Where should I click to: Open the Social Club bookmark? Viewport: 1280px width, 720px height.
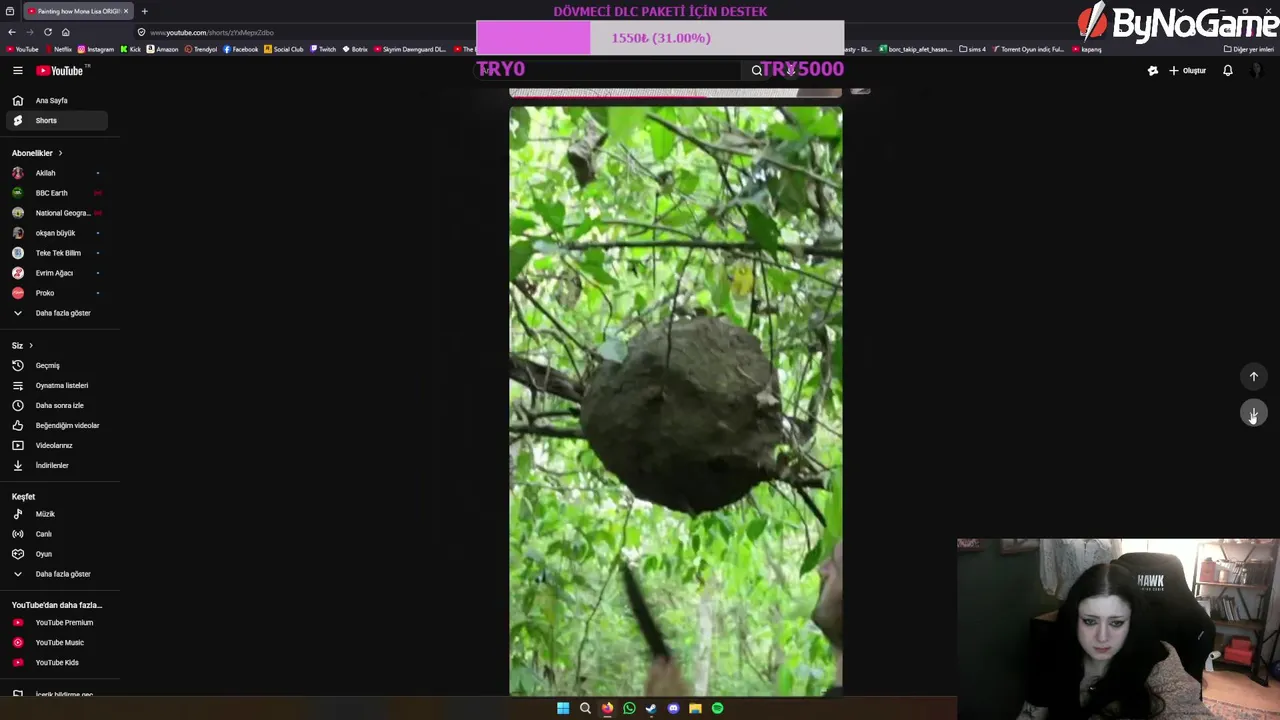[284, 49]
